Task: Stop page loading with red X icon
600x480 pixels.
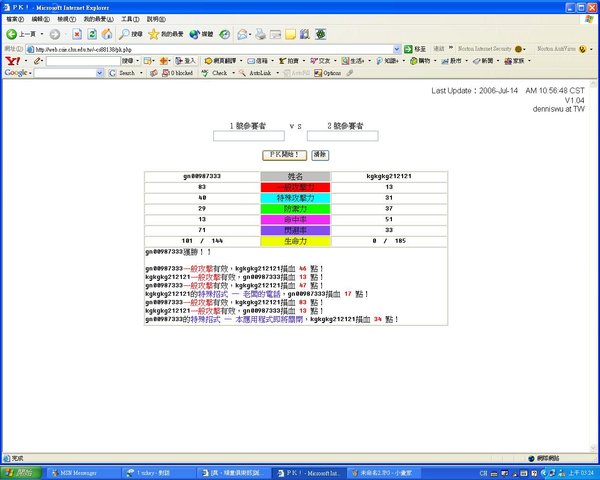Action: coord(77,34)
